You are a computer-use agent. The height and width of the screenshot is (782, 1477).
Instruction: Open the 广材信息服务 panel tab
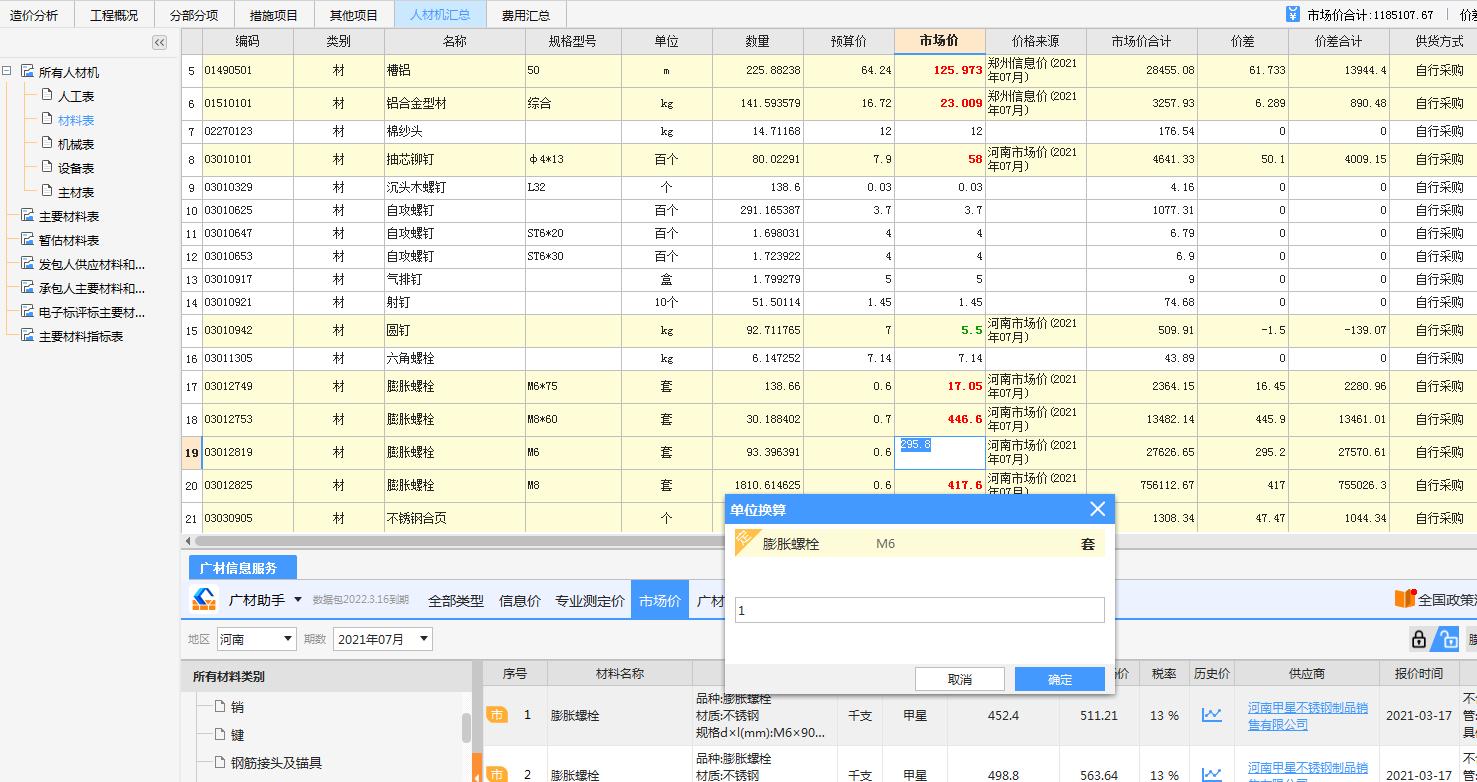click(x=243, y=568)
